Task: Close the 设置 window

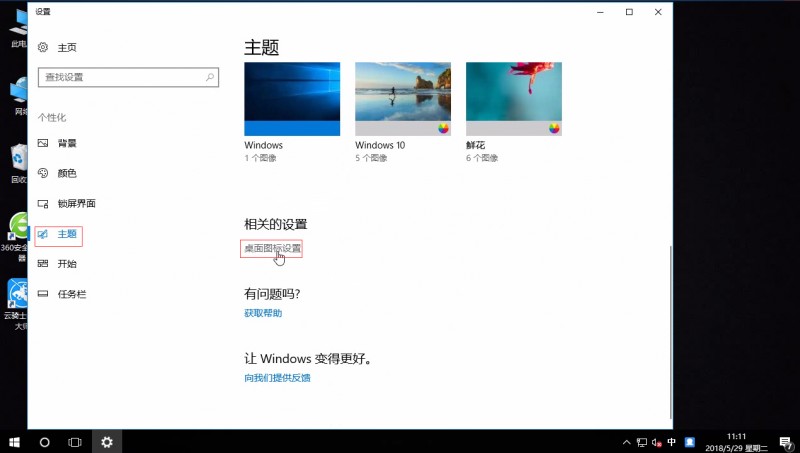Action: click(658, 12)
